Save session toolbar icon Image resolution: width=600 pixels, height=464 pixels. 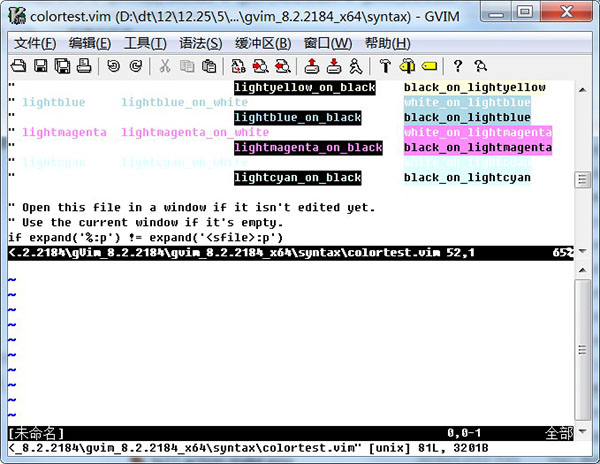334,66
